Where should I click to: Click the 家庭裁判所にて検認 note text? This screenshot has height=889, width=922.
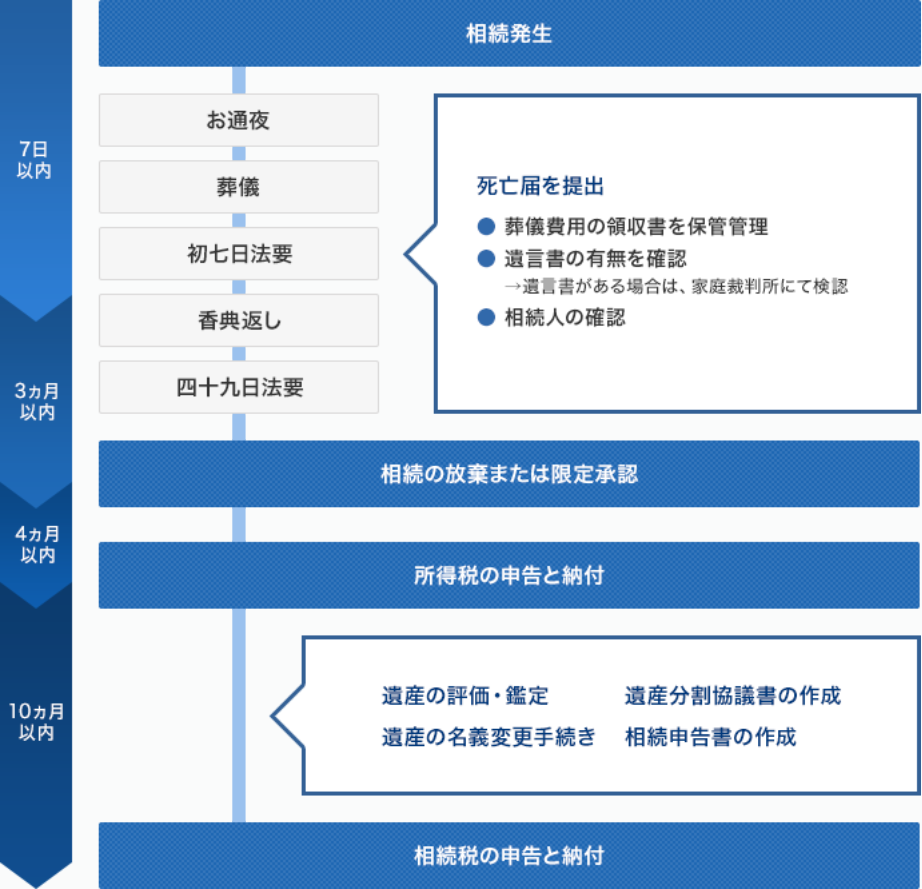pos(676,287)
